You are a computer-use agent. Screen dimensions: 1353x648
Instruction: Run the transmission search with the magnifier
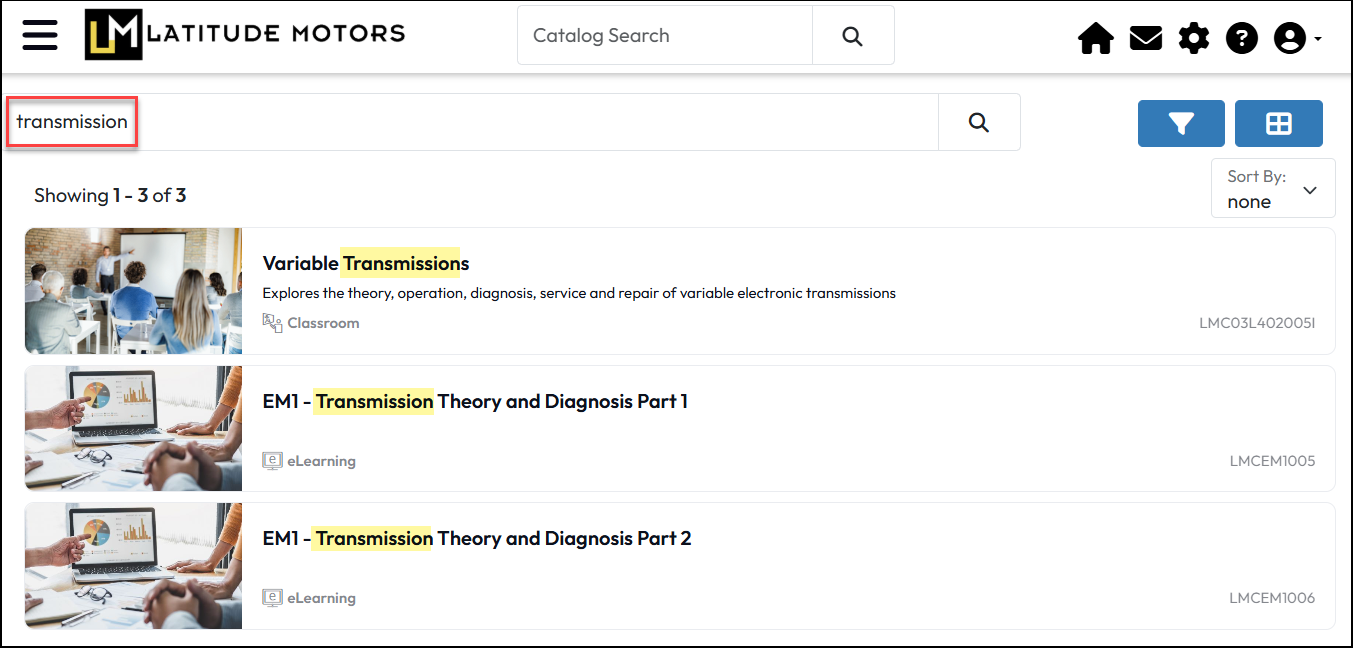978,122
